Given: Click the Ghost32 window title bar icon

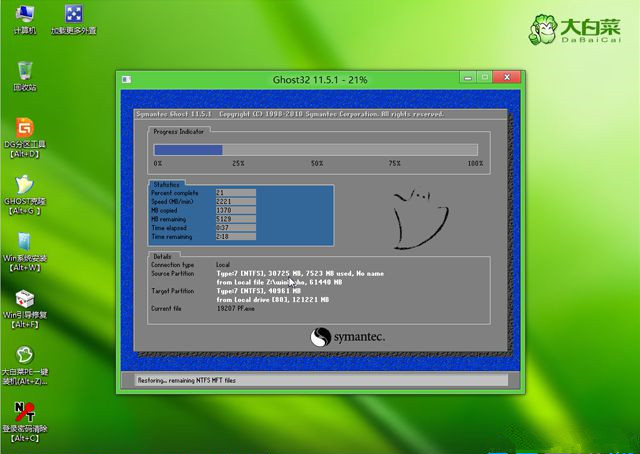Looking at the screenshot, I should pyautogui.click(x=125, y=79).
